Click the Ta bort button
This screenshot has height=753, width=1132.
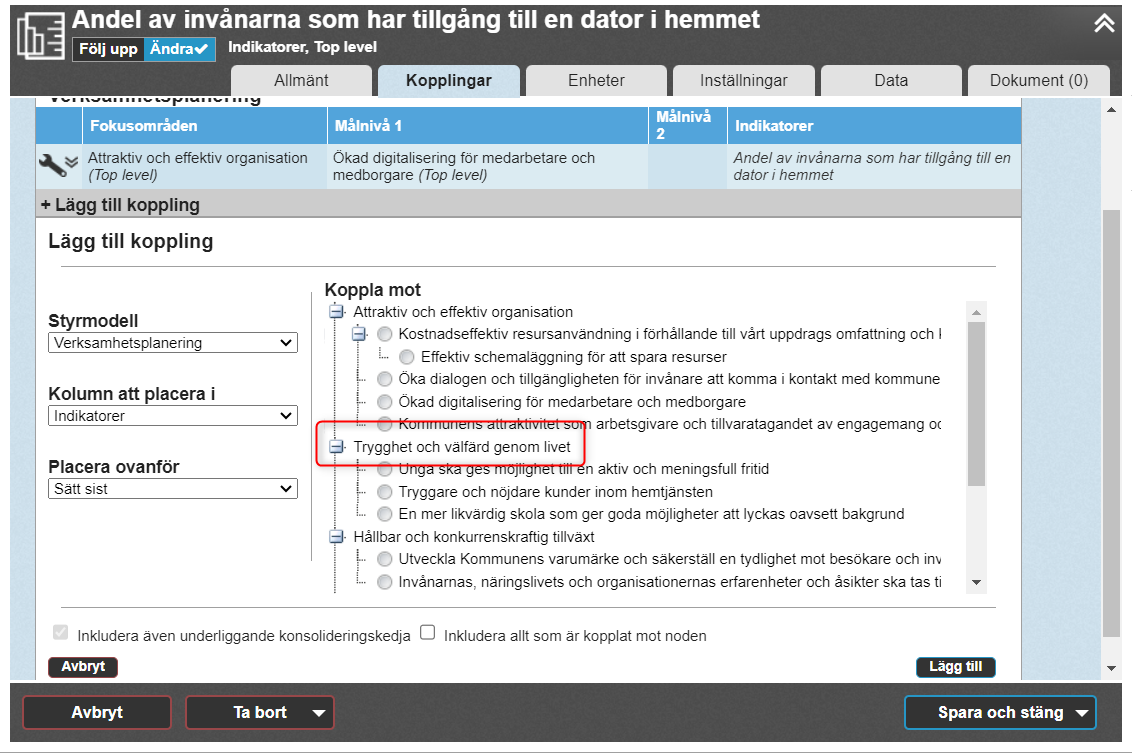(x=260, y=713)
